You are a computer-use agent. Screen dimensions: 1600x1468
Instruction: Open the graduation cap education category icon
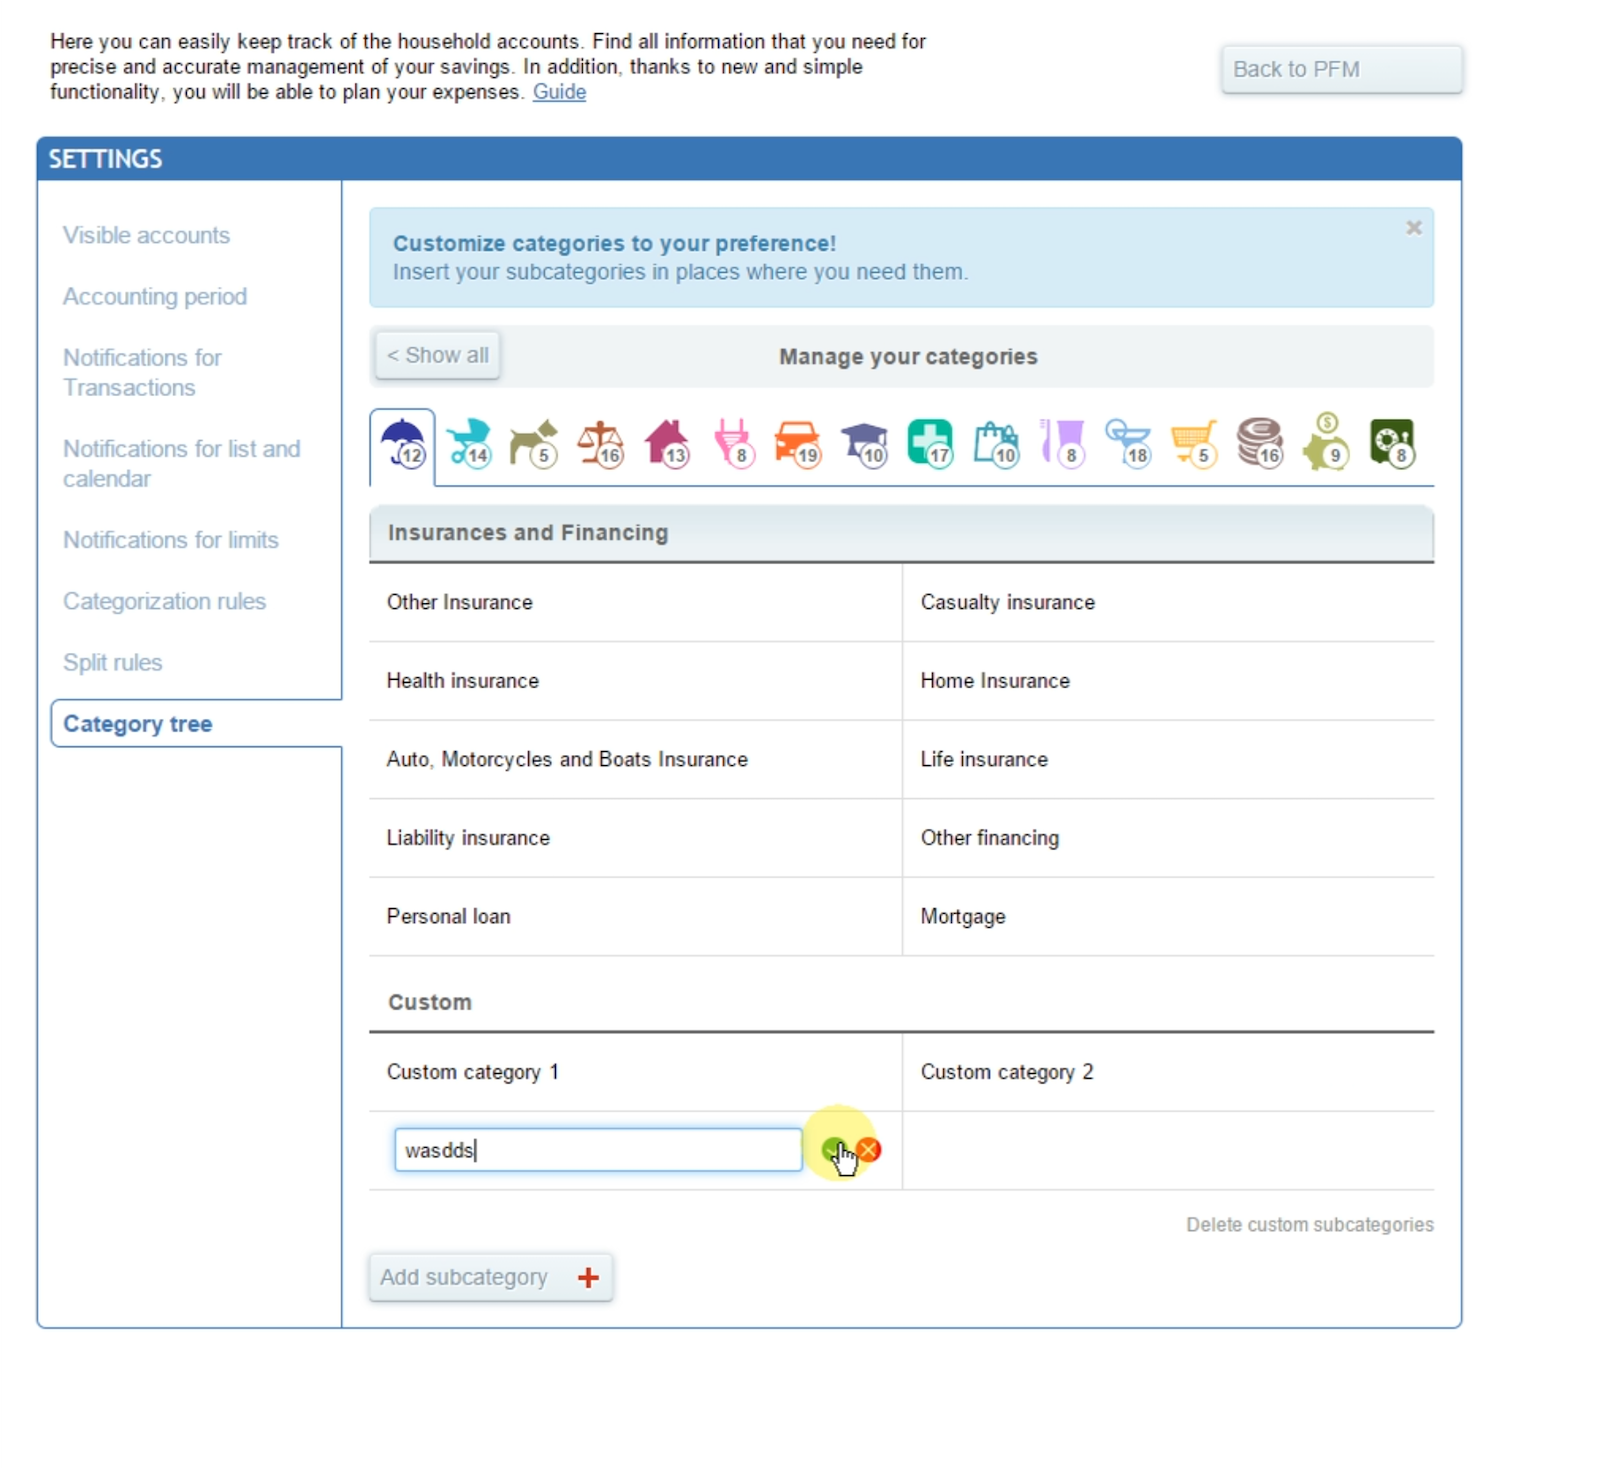coord(865,443)
